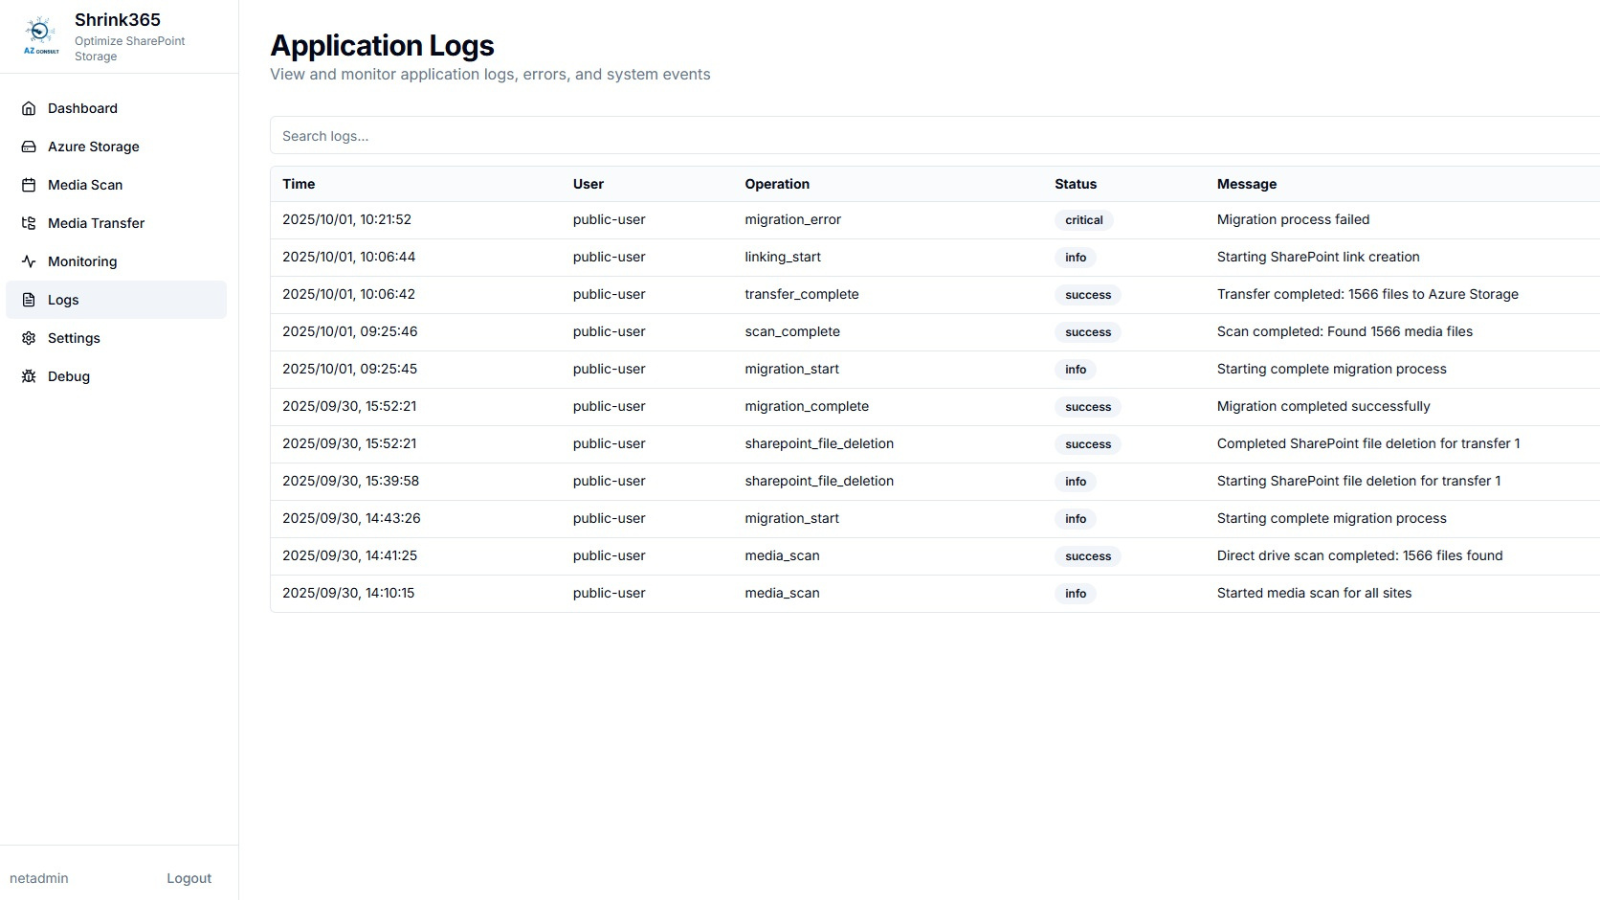Open the Monitoring page

tap(116, 261)
